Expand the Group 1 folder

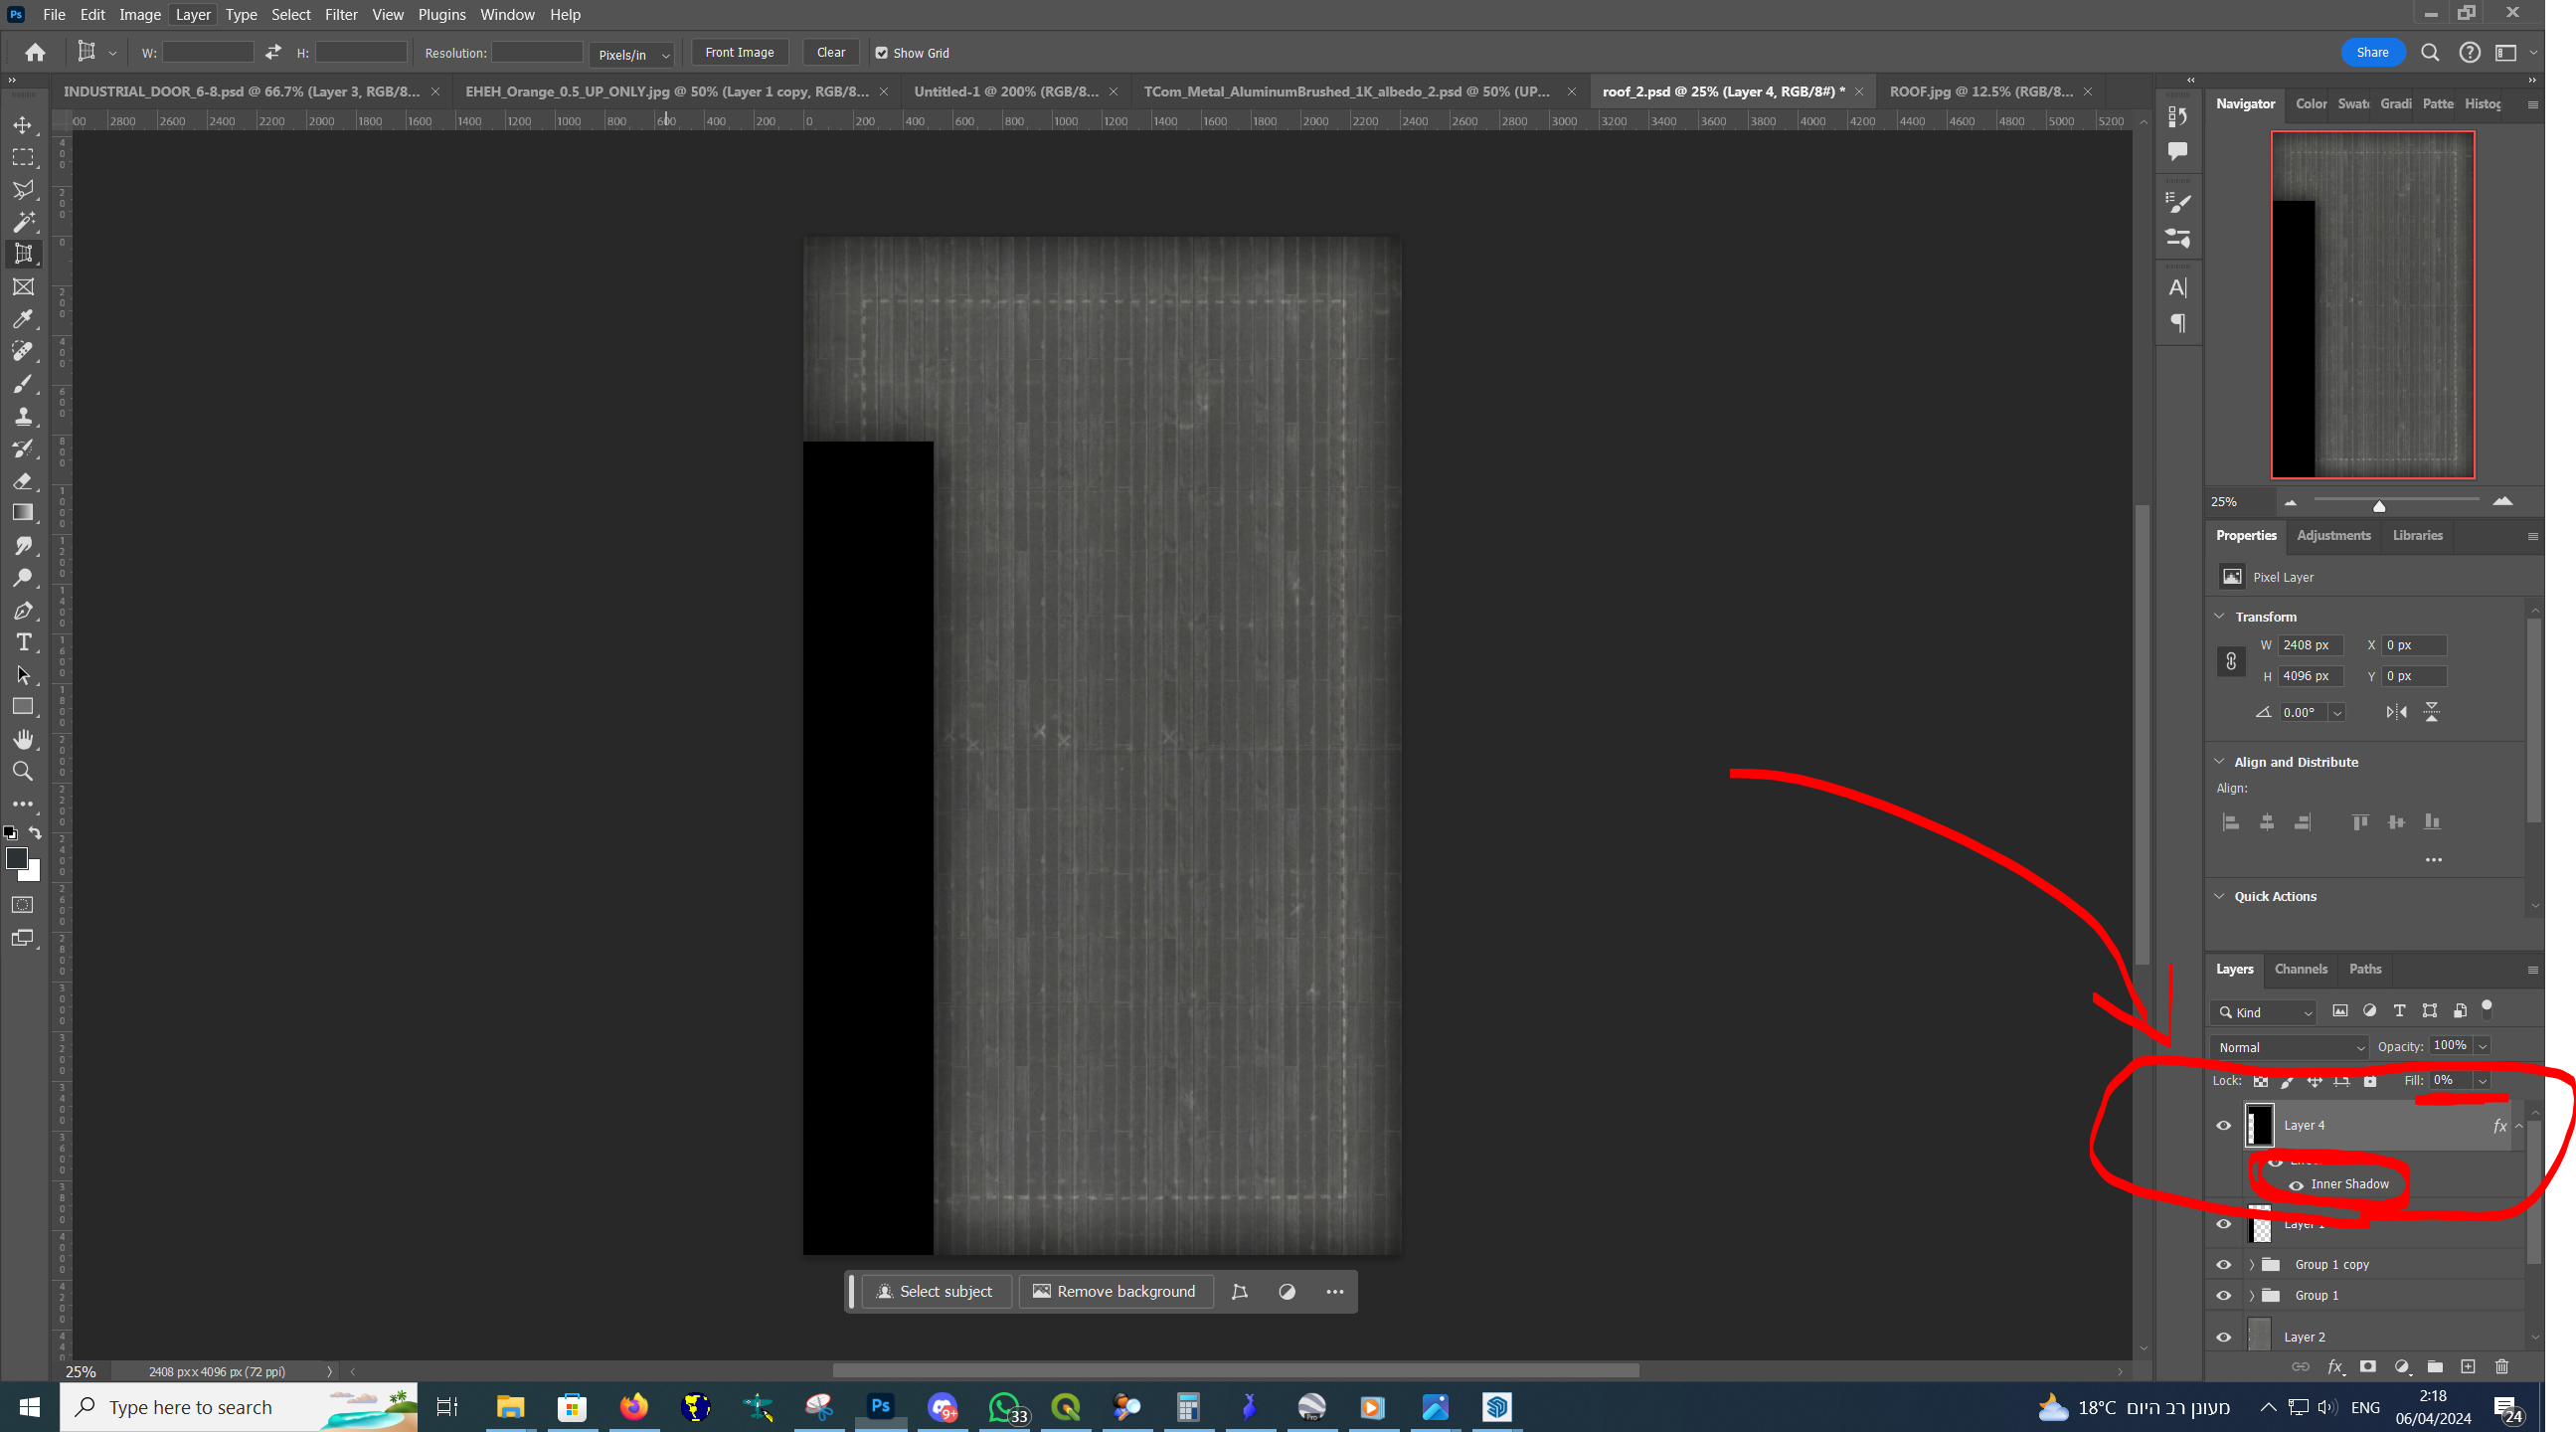coord(2252,1296)
